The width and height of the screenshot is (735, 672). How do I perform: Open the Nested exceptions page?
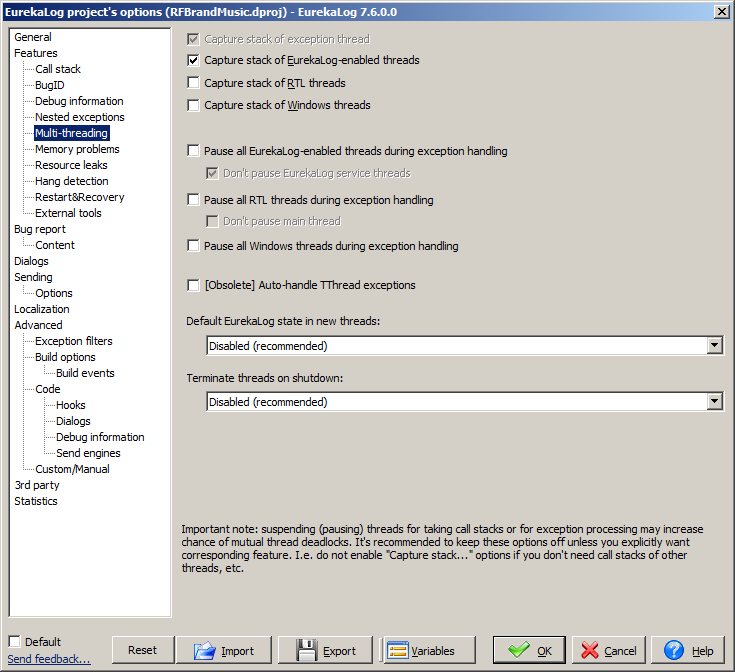[x=80, y=117]
